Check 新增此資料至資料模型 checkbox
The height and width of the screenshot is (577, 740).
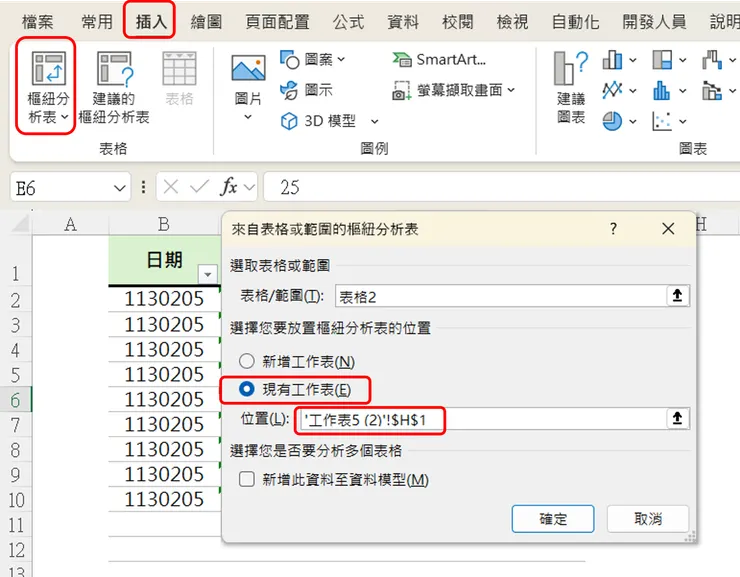247,479
